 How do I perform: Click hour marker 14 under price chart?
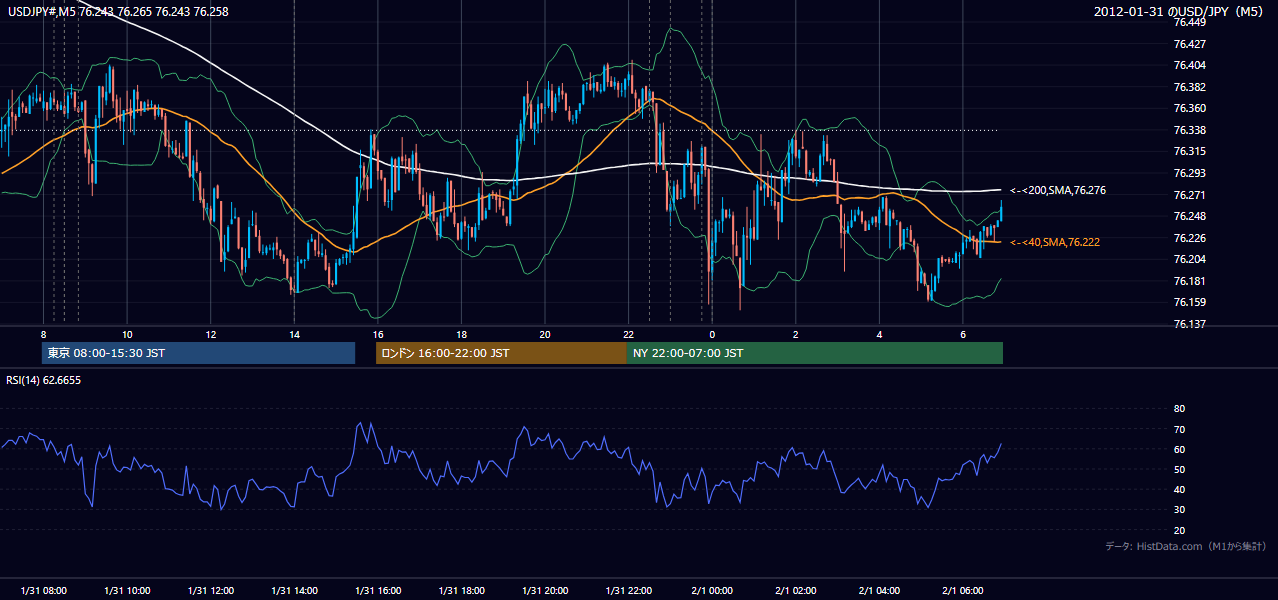[294, 334]
